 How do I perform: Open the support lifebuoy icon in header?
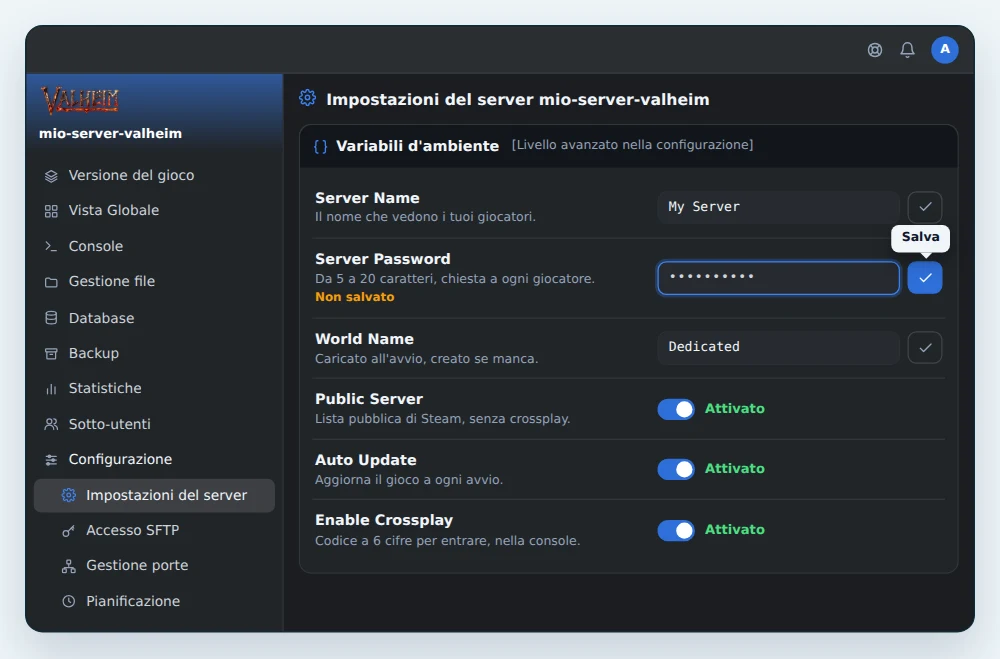point(875,50)
